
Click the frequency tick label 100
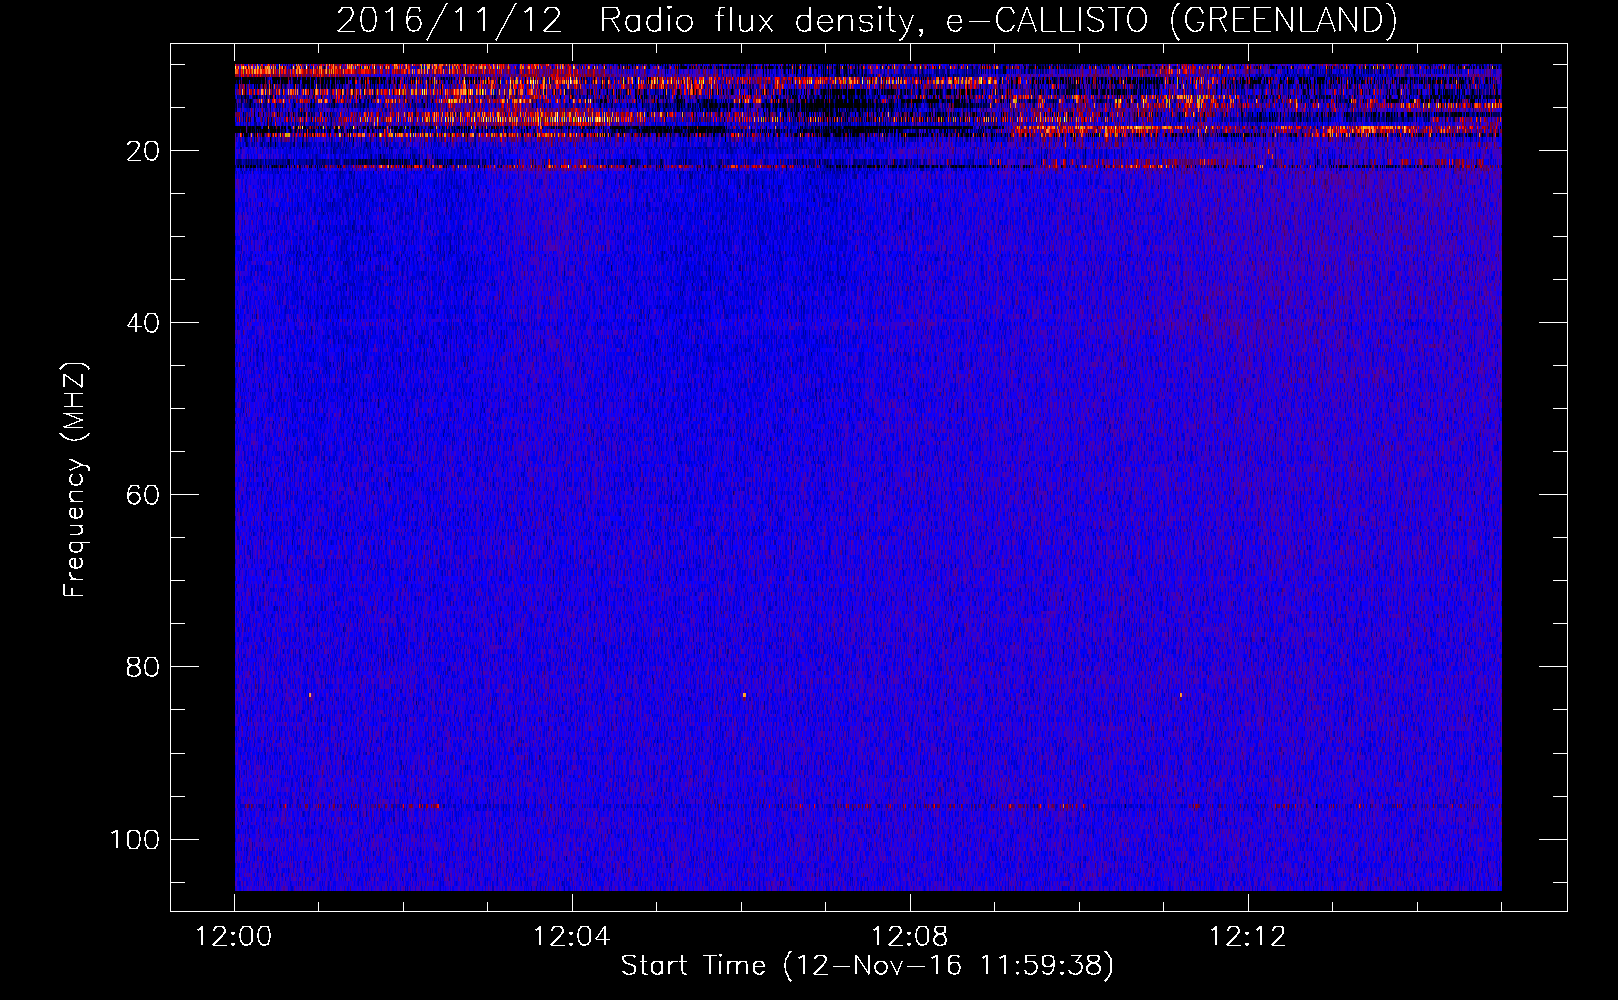point(134,839)
